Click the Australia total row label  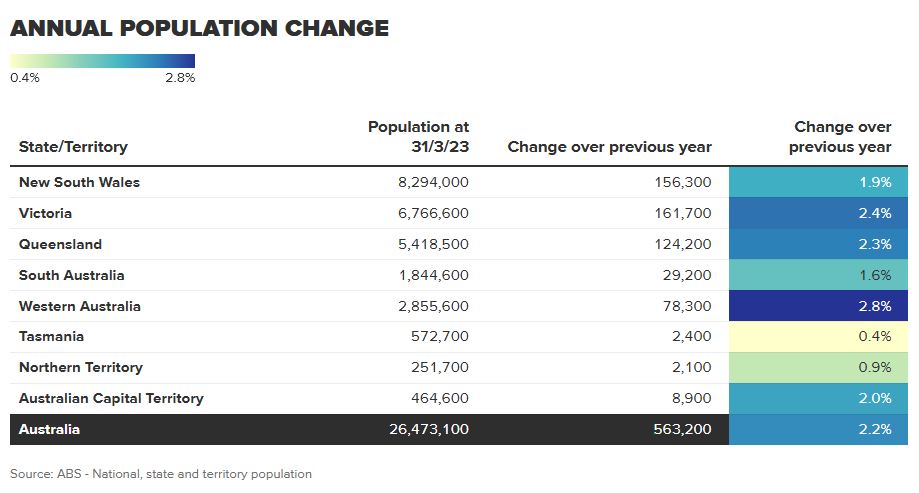pos(49,430)
